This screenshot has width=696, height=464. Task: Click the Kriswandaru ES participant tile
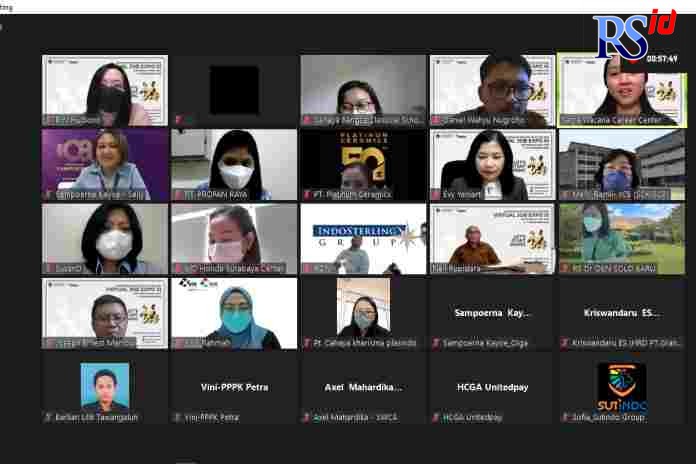pyautogui.click(x=621, y=313)
